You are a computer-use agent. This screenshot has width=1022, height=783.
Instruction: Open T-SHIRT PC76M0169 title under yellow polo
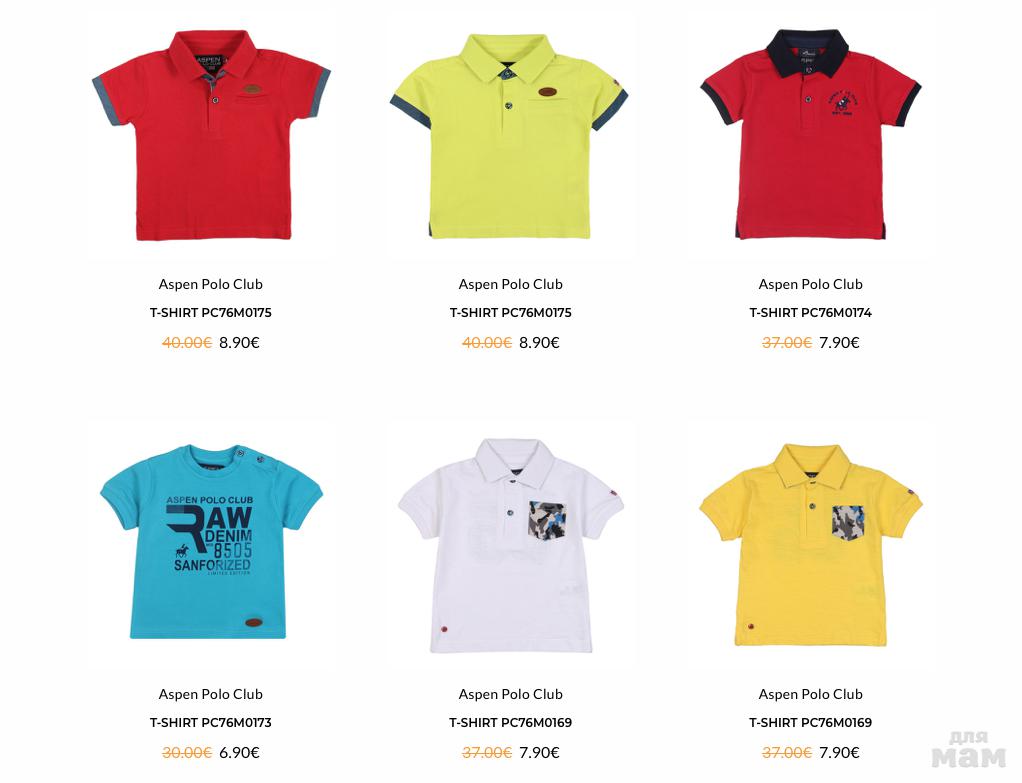tap(810, 723)
